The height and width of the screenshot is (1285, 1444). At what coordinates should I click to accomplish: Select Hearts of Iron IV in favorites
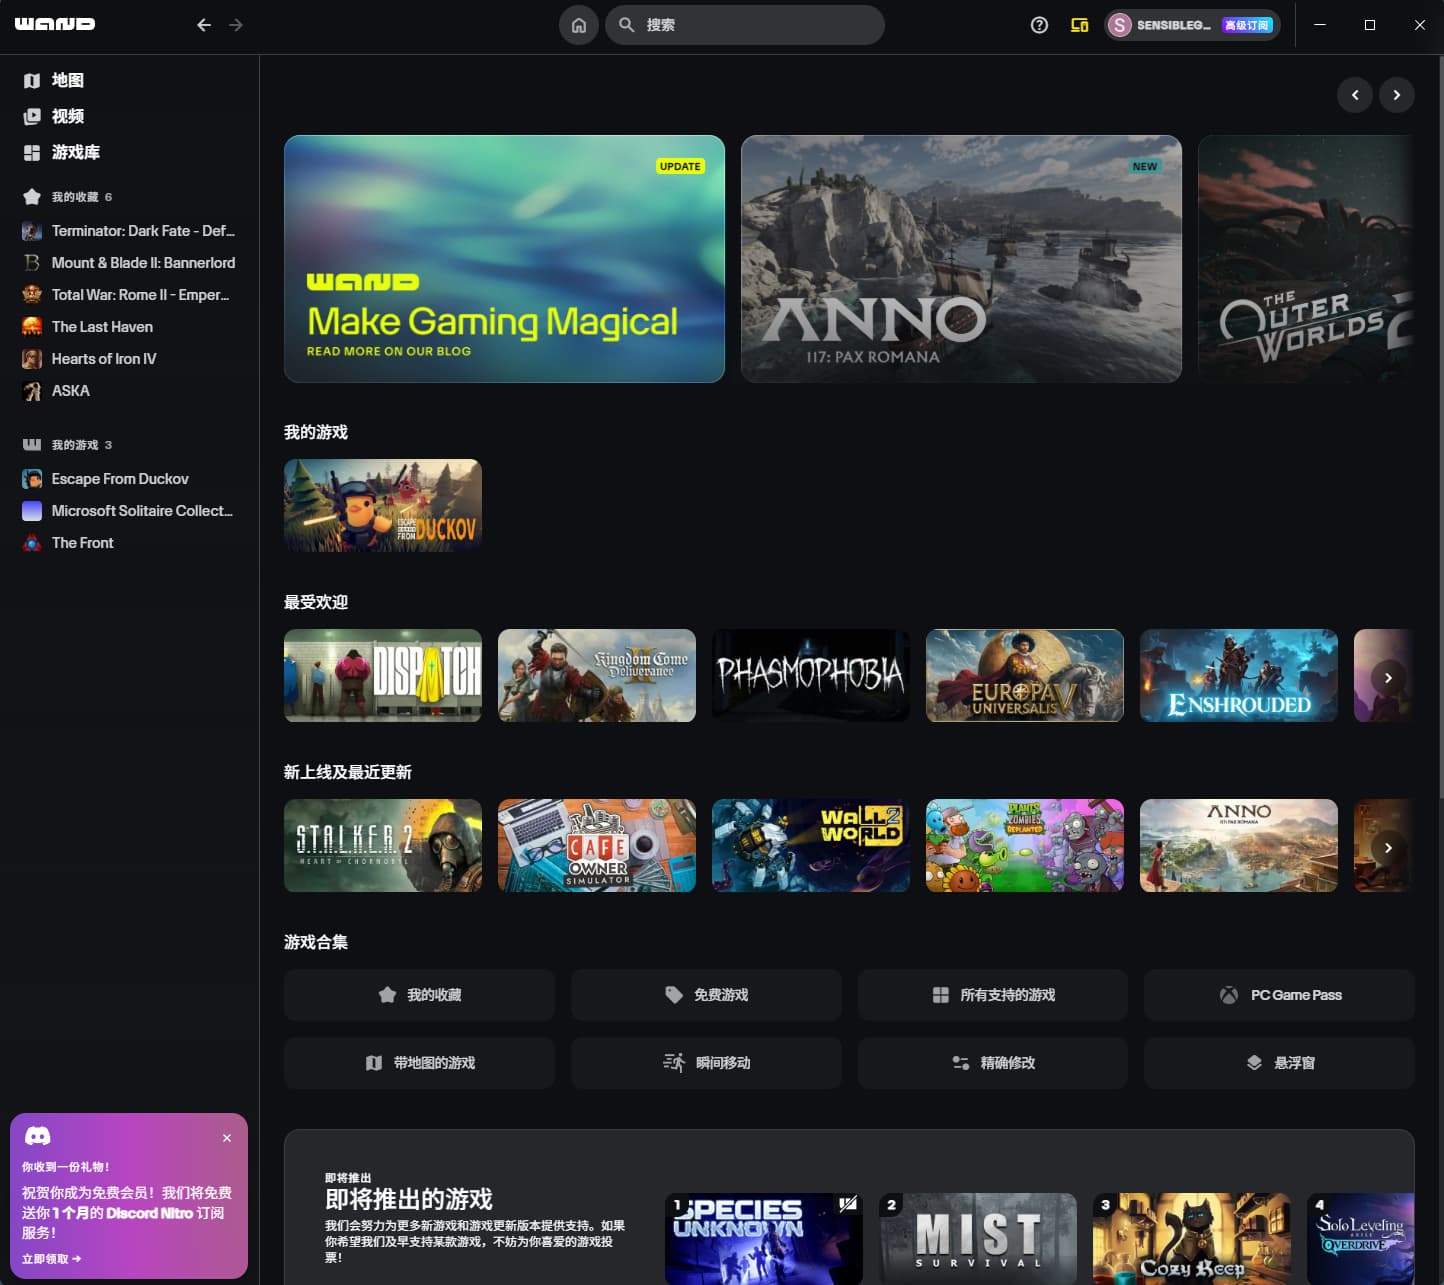tap(104, 359)
